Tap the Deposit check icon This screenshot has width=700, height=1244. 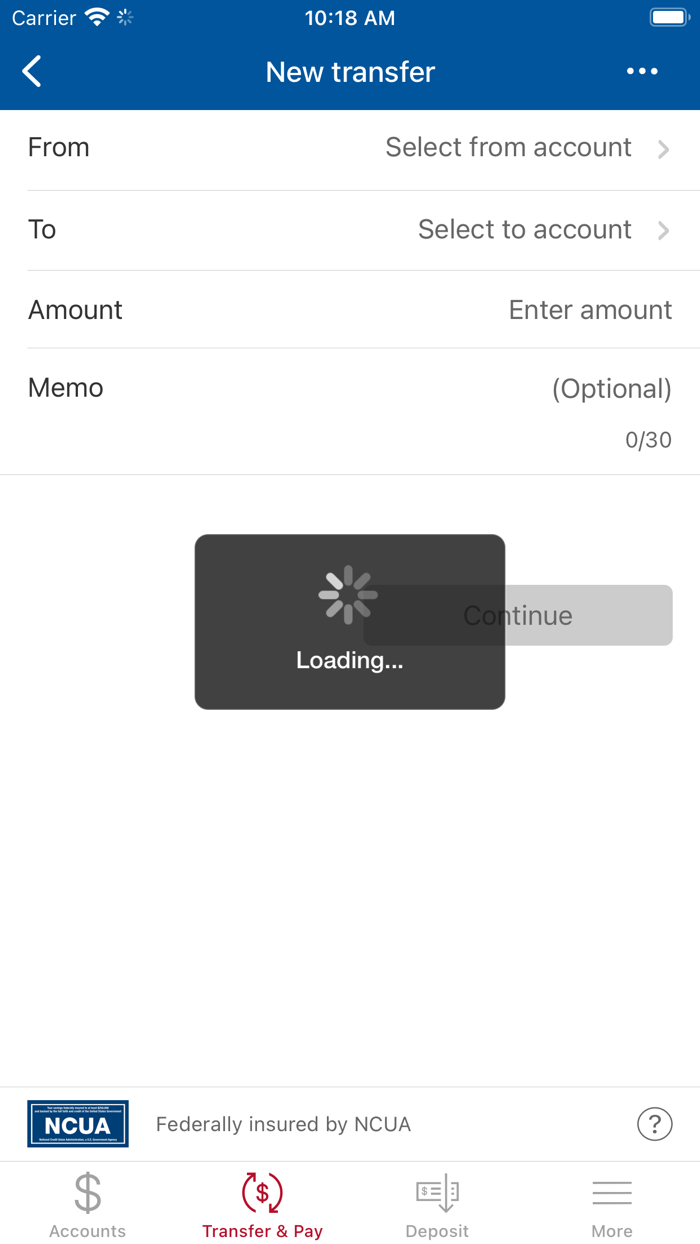coord(437,1192)
